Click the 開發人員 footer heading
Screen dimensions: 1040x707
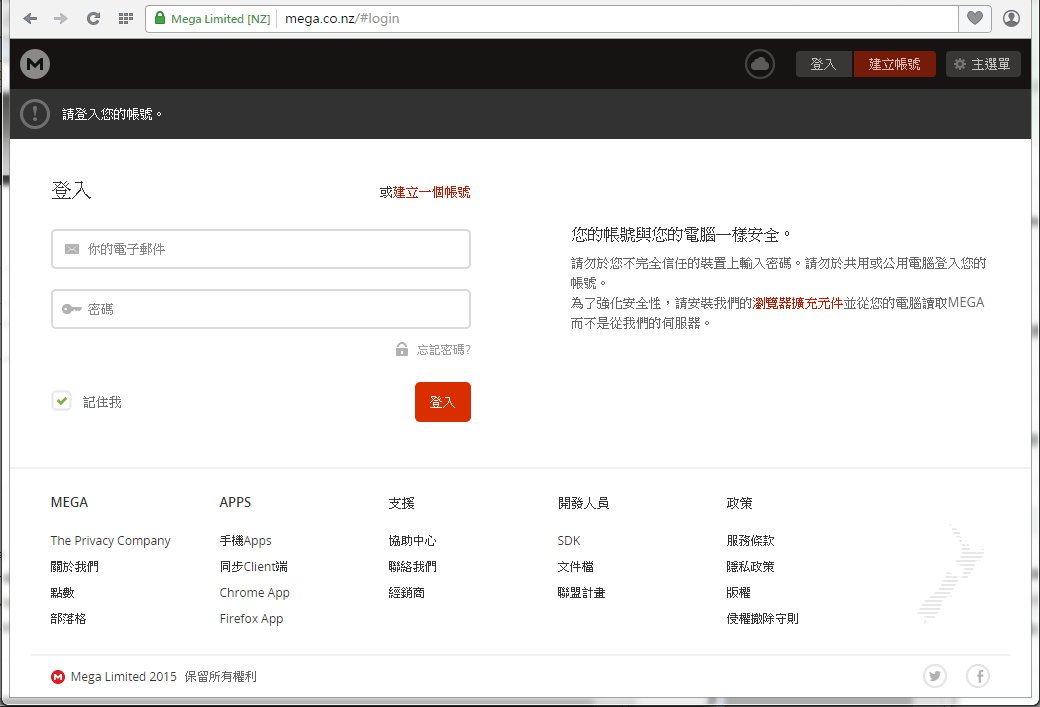[x=583, y=503]
